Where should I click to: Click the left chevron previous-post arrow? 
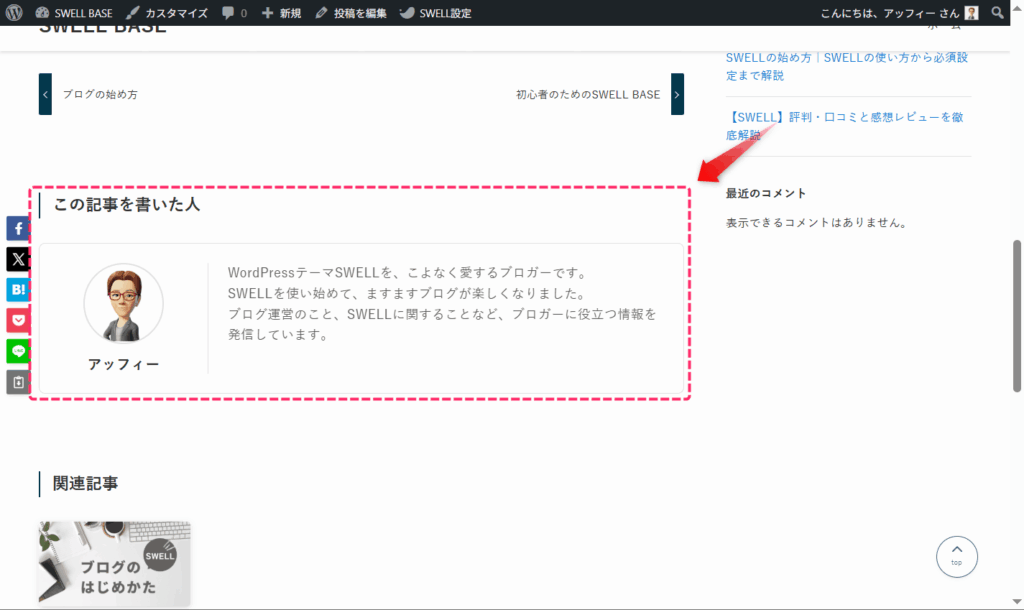point(45,94)
